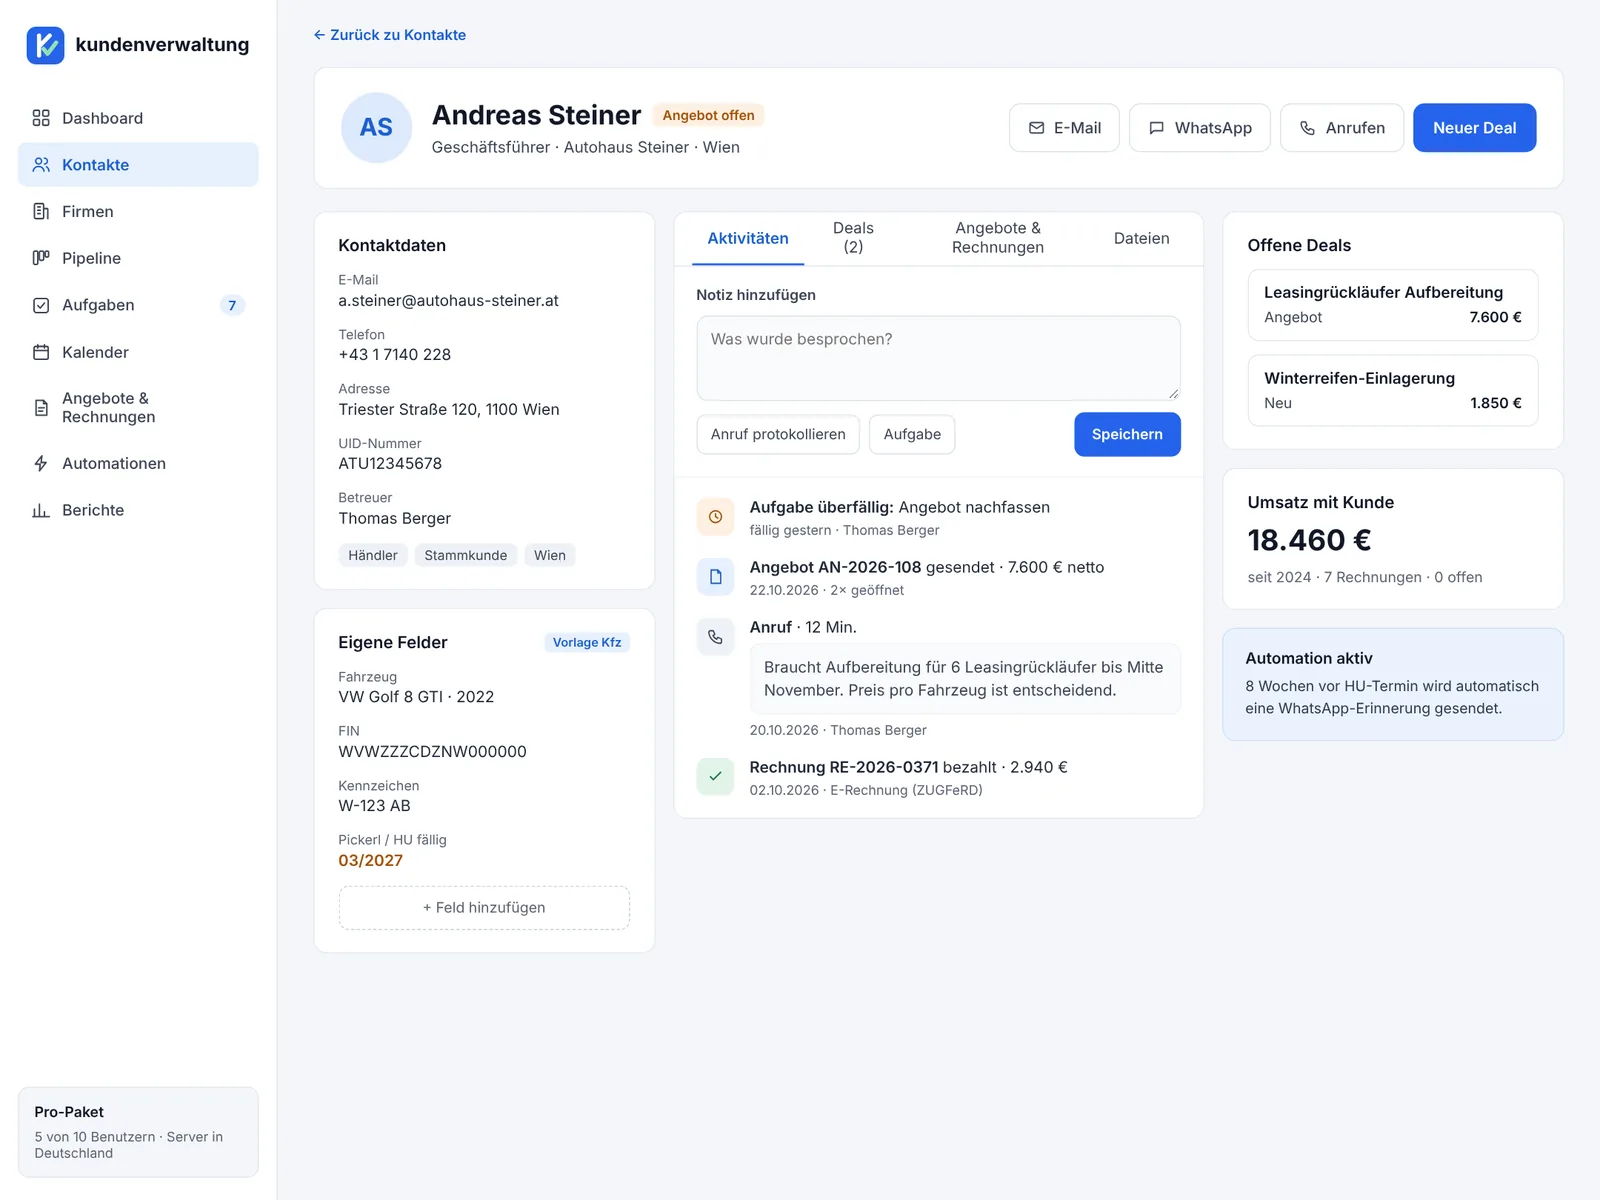This screenshot has height=1200, width=1600.
Task: Open the Leasingrückläufer Aufbereitung deal card
Action: coord(1392,305)
